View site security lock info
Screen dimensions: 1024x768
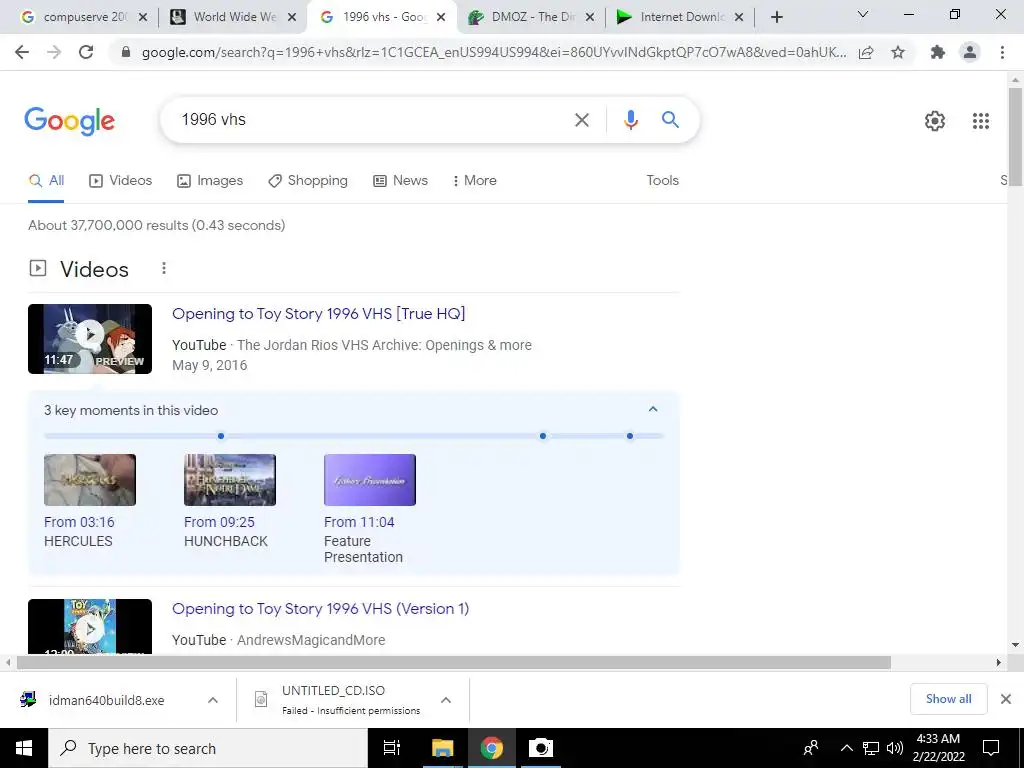click(126, 52)
